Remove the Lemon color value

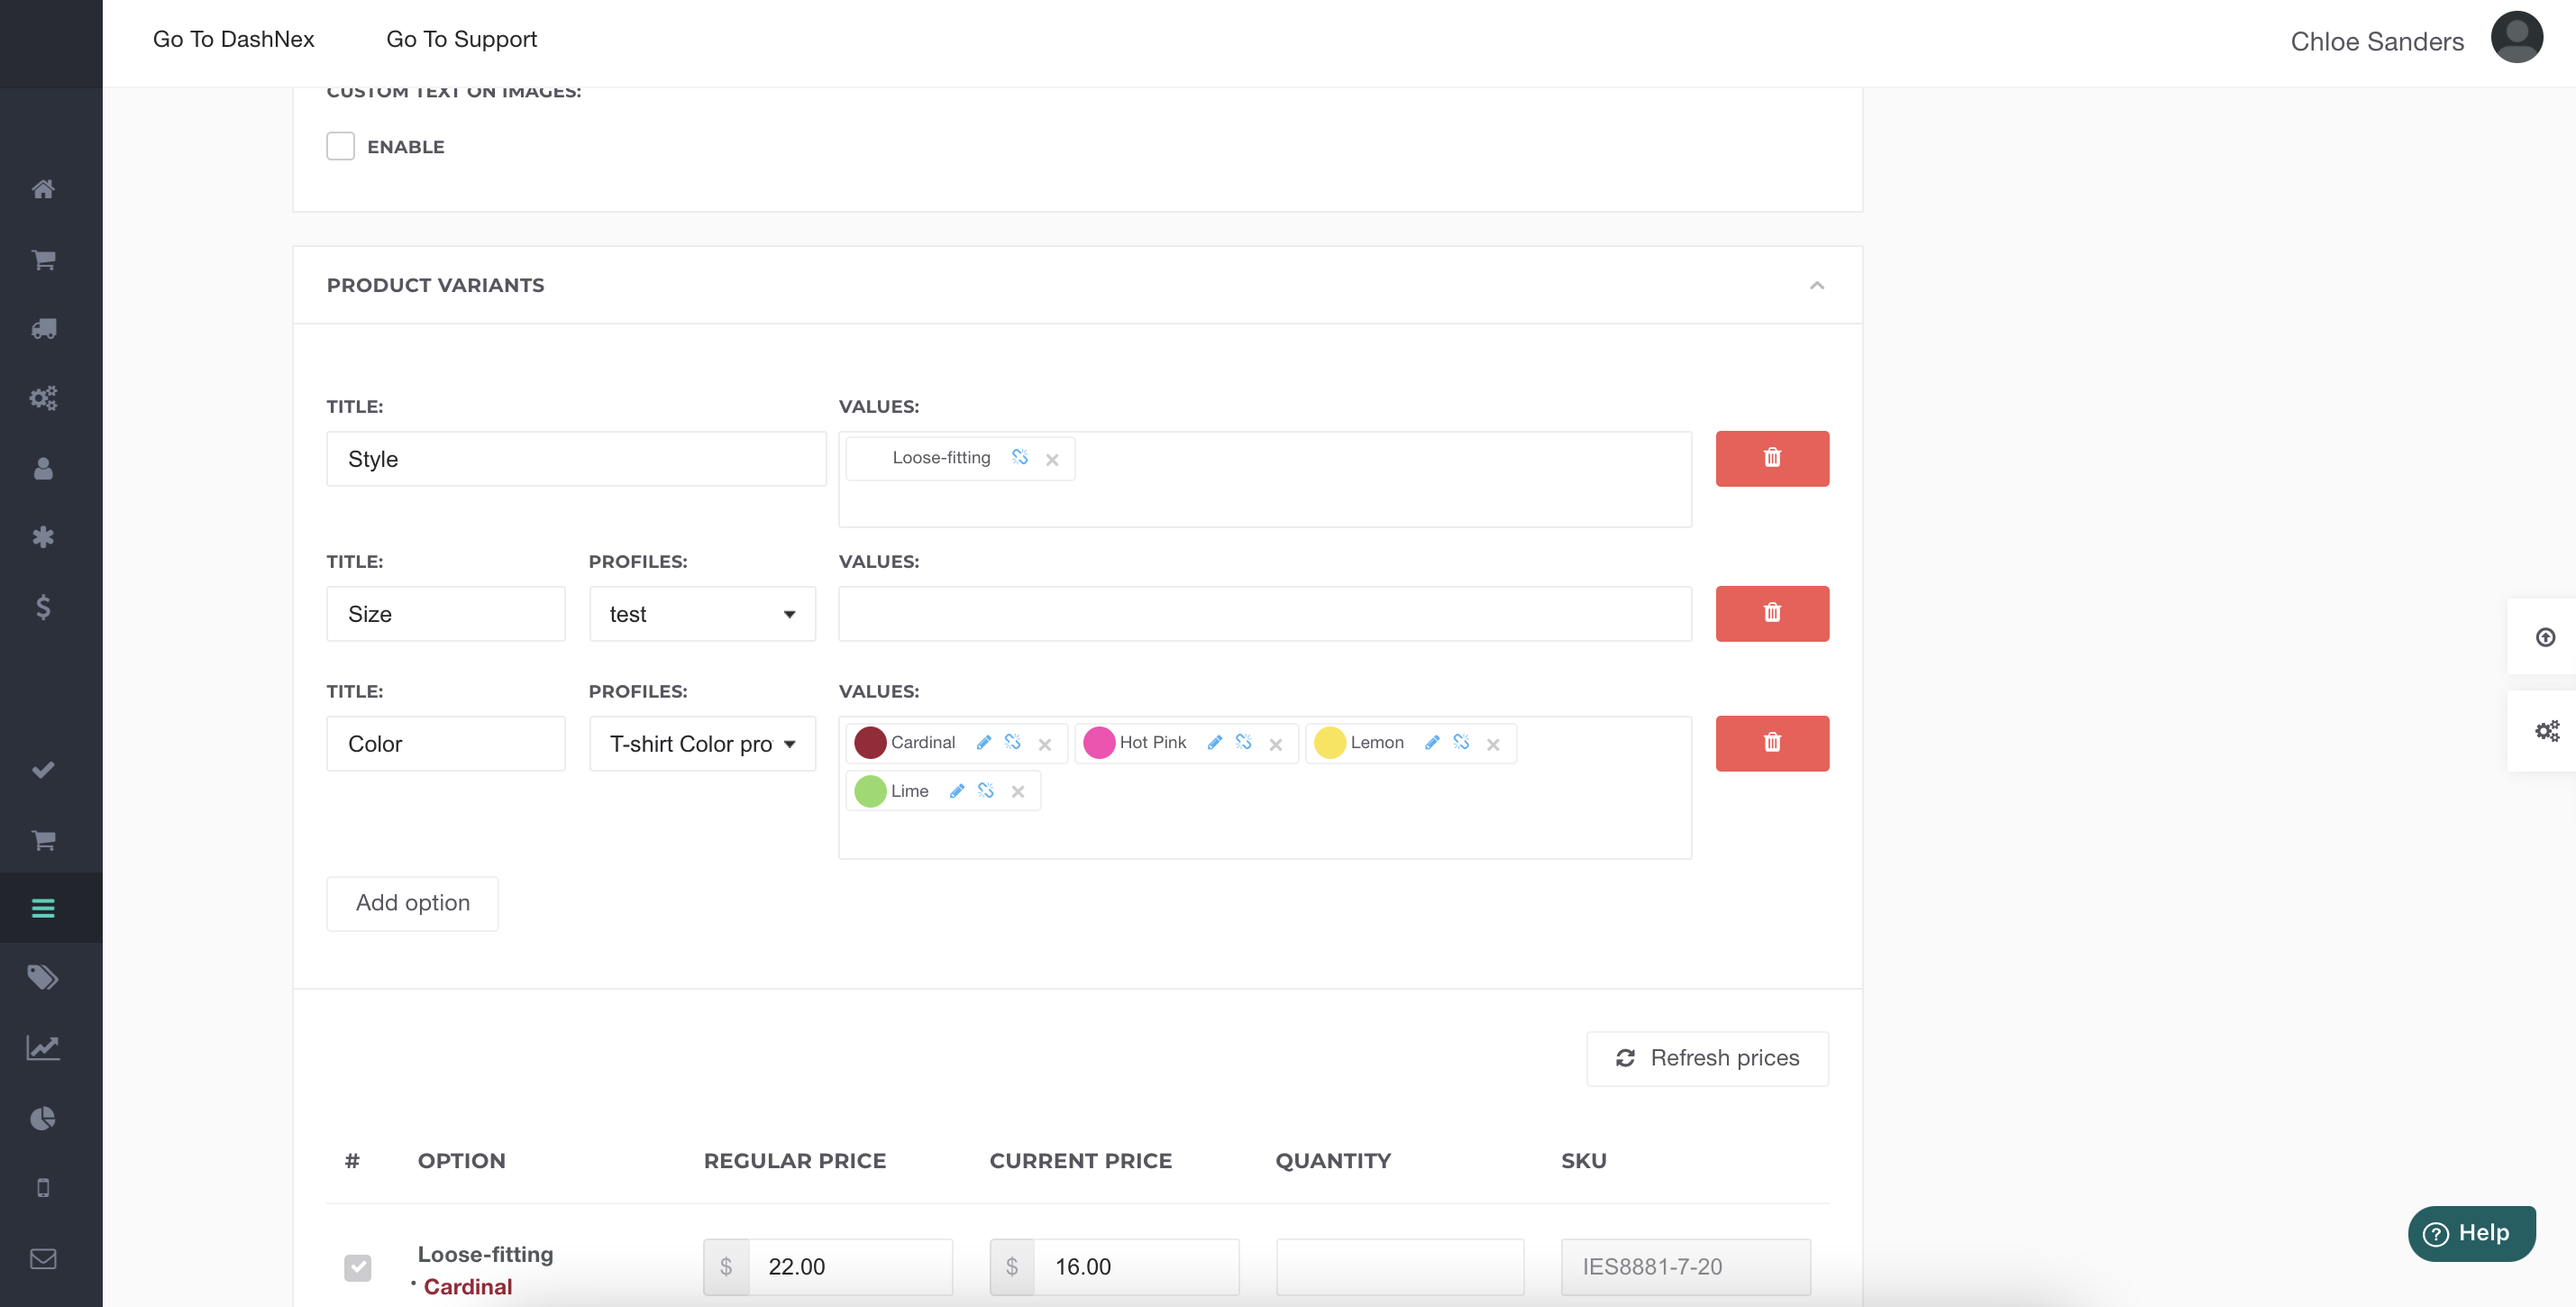(1492, 744)
